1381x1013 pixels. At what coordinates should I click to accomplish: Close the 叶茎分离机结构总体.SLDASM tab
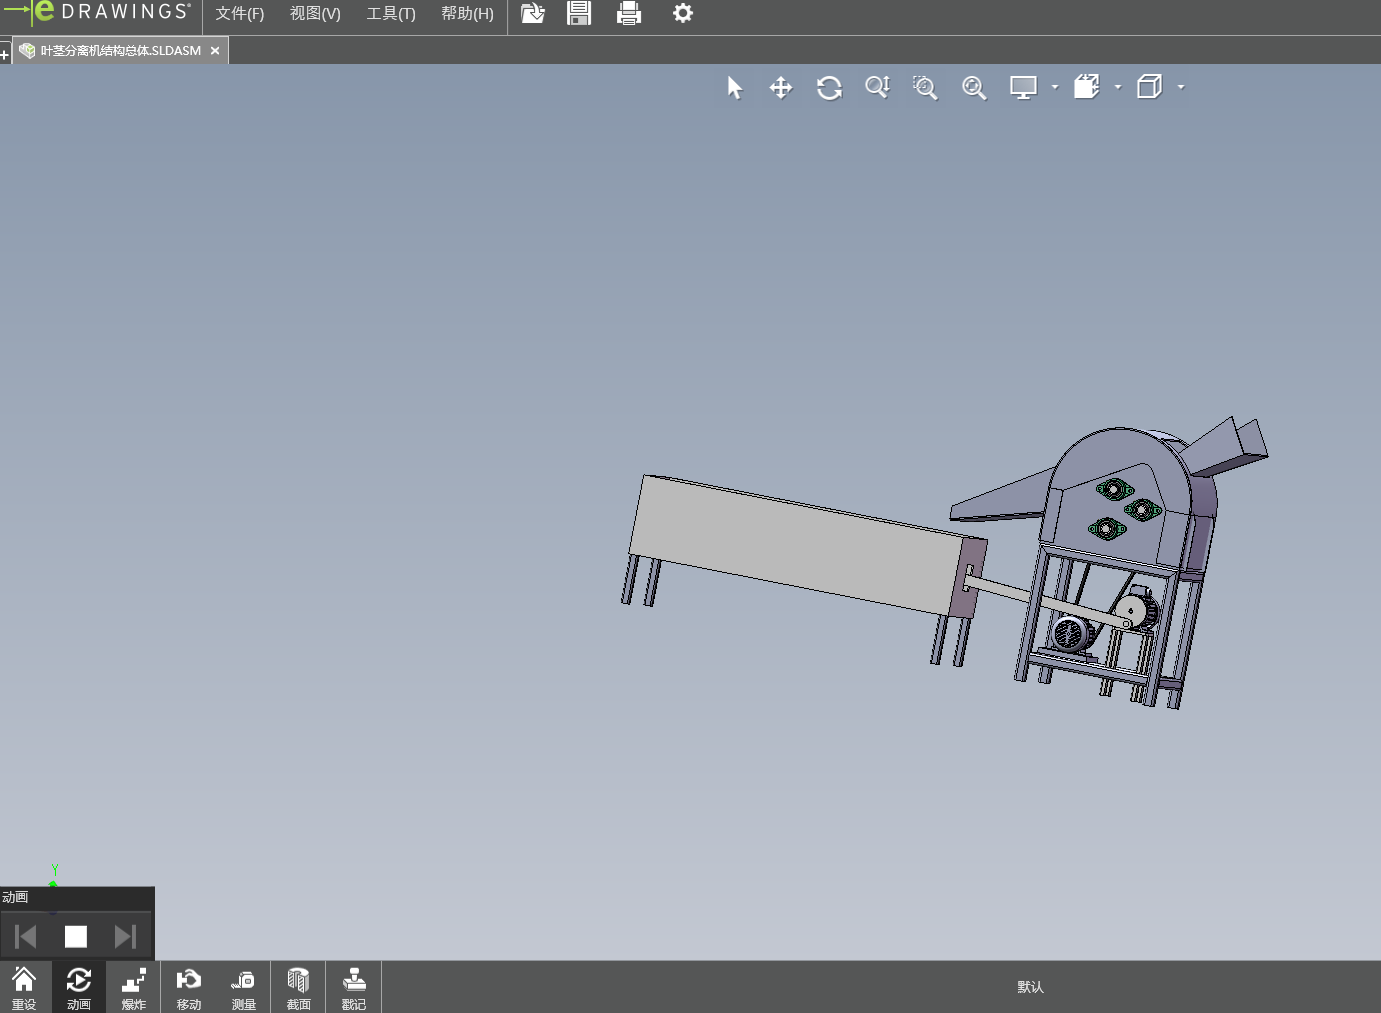click(x=215, y=51)
